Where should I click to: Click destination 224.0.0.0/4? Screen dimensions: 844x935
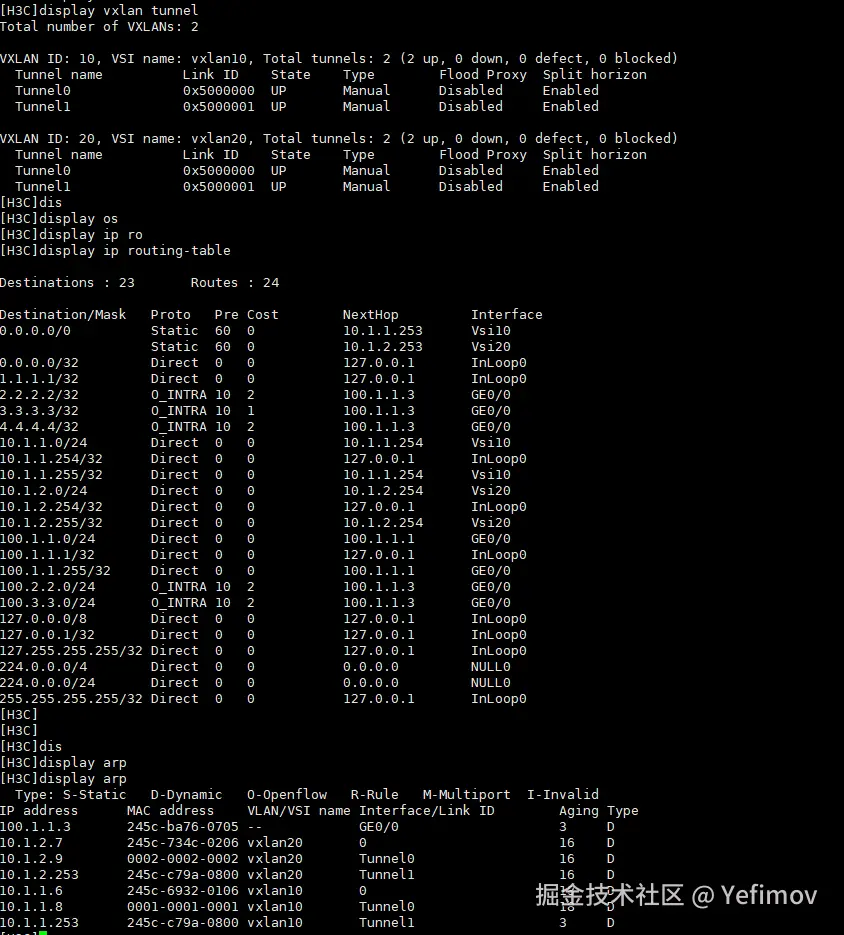point(44,667)
